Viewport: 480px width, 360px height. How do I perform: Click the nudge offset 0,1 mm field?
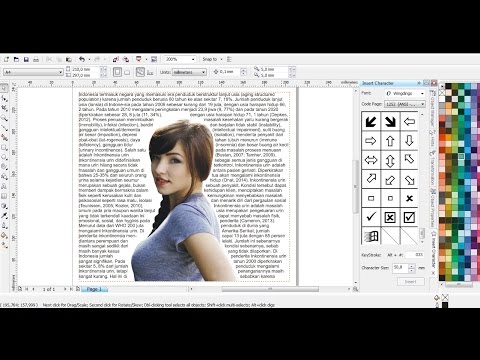pos(230,72)
